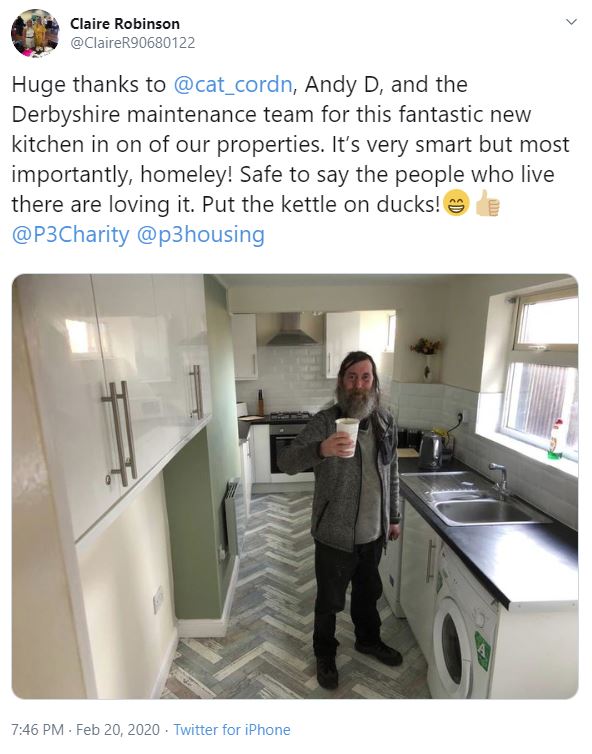Image resolution: width=592 pixels, height=754 pixels.
Task: Click the 7:46 PM timestamp
Action: click(x=38, y=729)
